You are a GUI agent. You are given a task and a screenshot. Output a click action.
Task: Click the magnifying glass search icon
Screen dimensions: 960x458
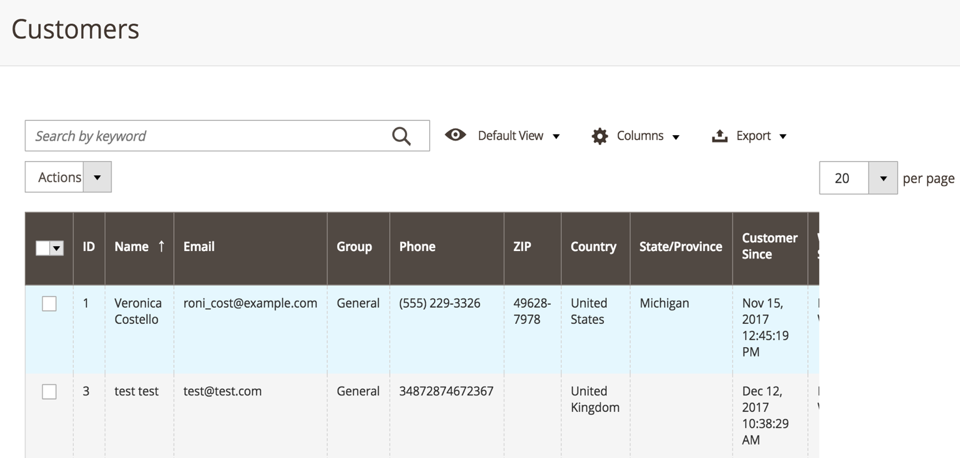(401, 136)
